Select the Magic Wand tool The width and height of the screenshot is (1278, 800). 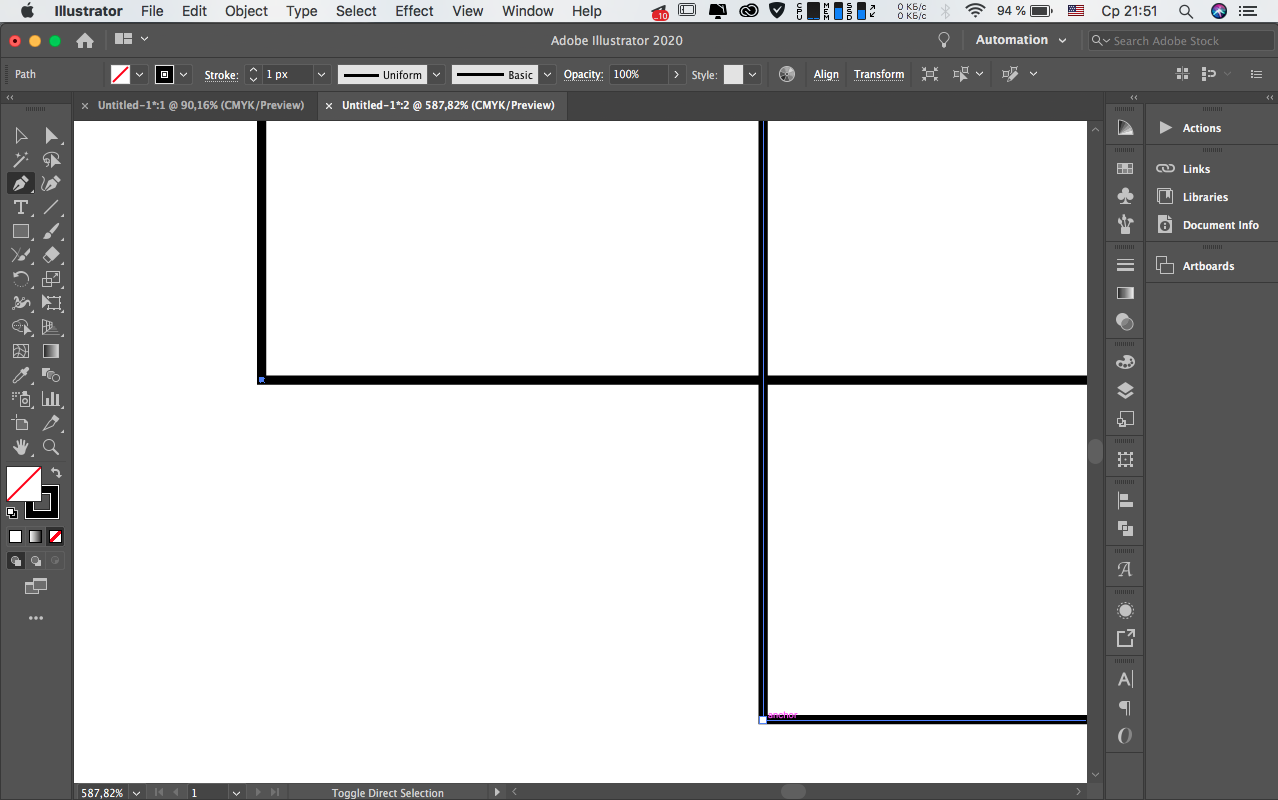pos(20,159)
